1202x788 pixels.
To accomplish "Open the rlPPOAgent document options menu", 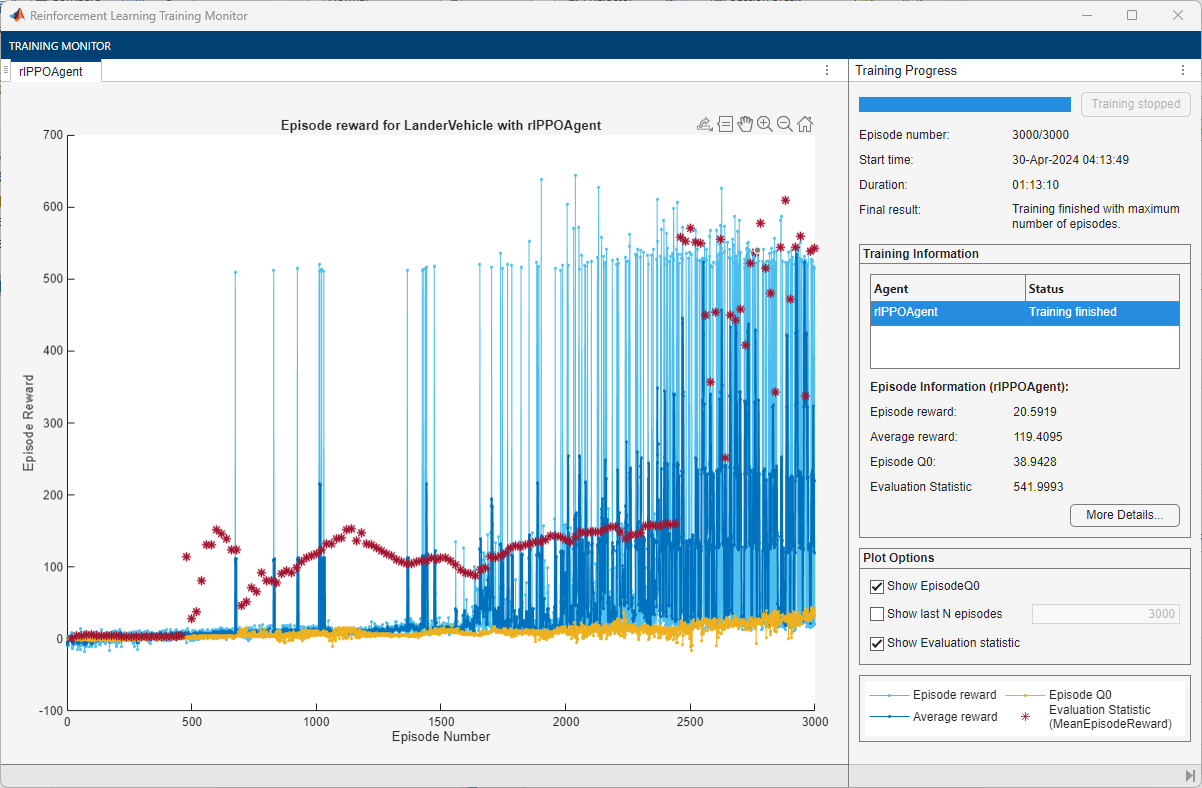I will 827,71.
